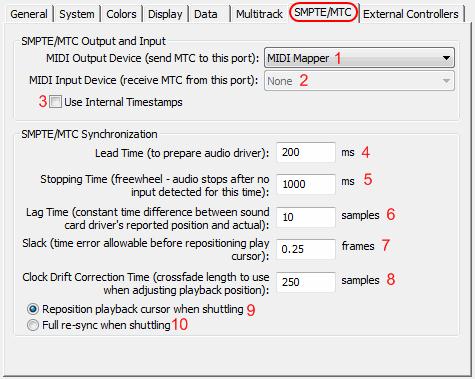
Task: Select the Display tab
Action: 165,14
